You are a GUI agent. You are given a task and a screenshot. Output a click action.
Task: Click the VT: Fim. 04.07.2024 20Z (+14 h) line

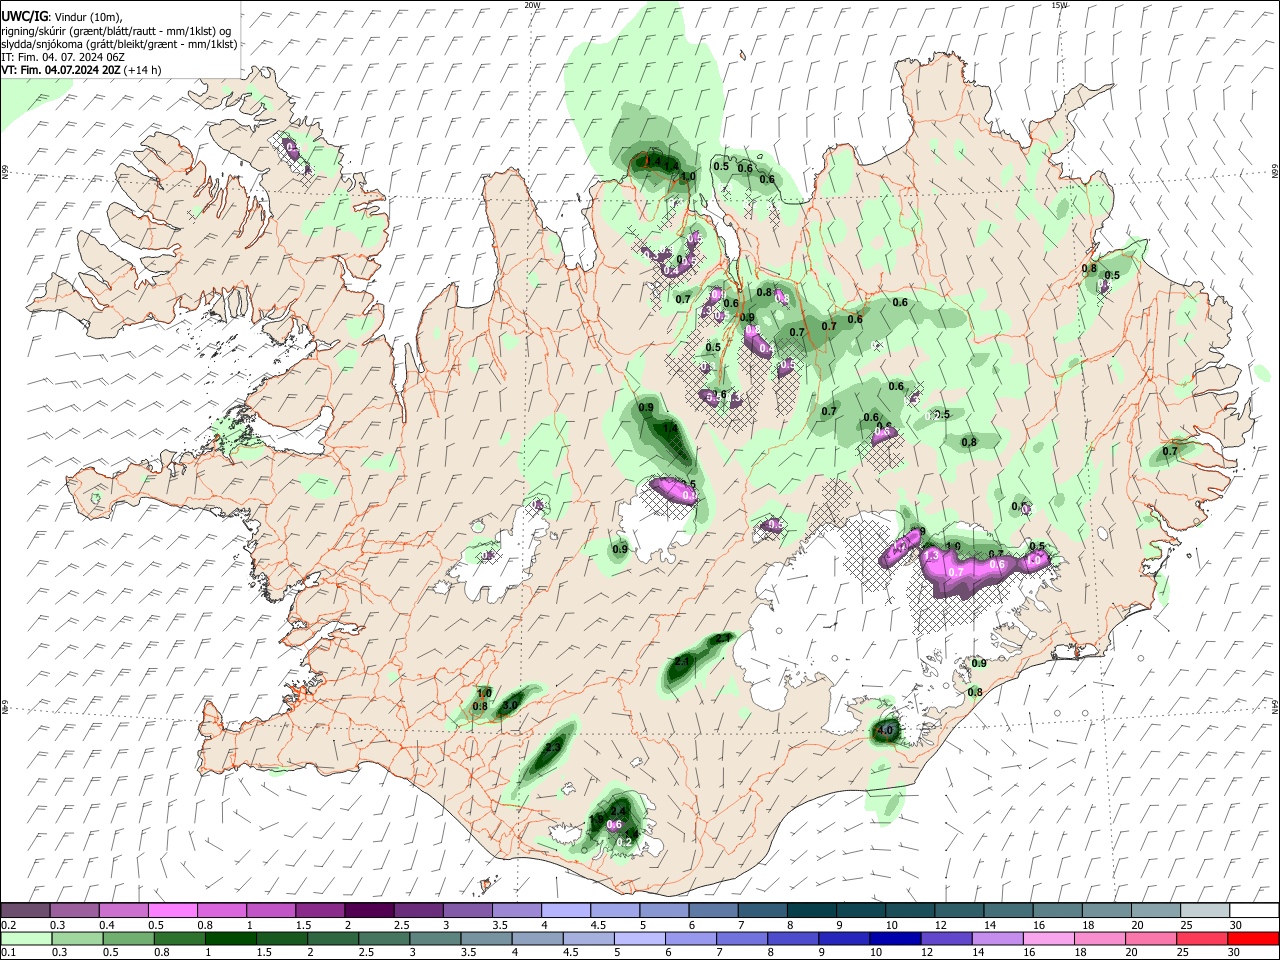point(81,70)
